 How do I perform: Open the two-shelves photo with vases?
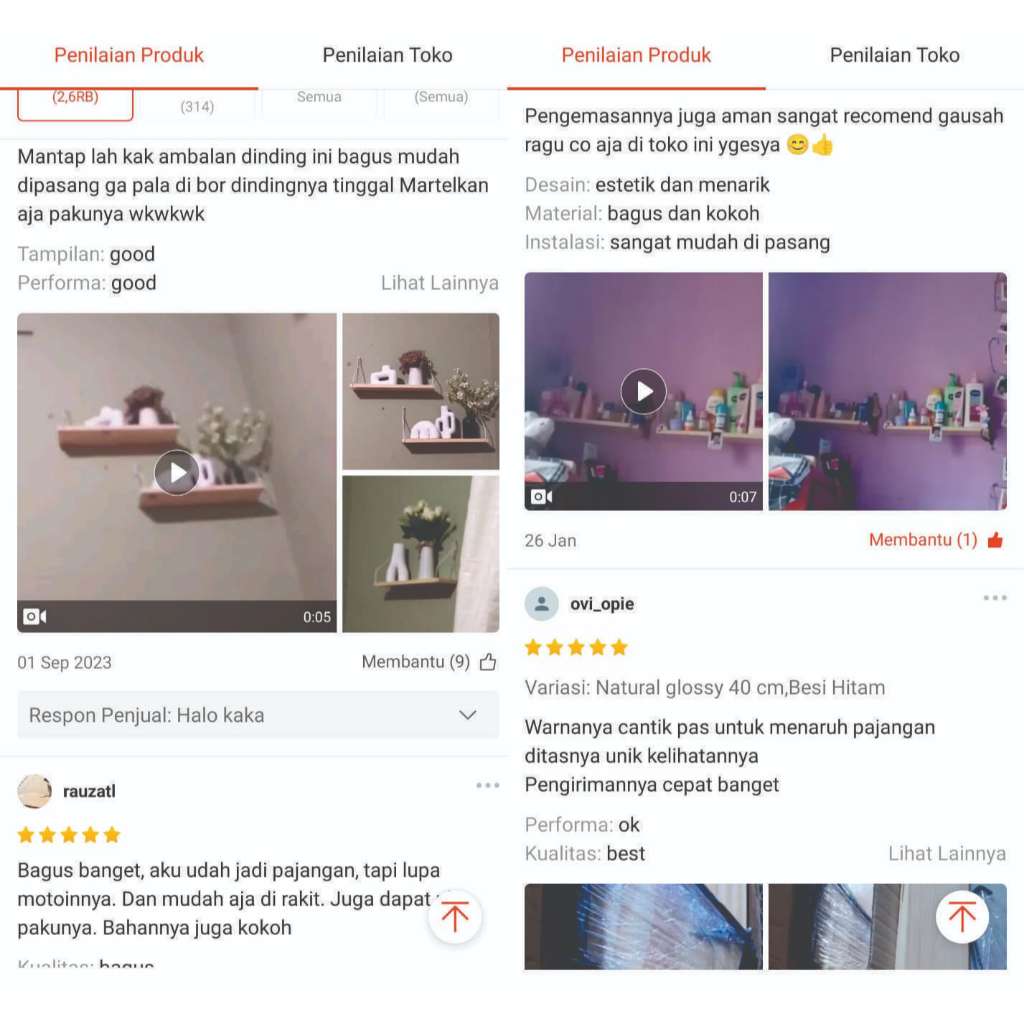(x=421, y=391)
